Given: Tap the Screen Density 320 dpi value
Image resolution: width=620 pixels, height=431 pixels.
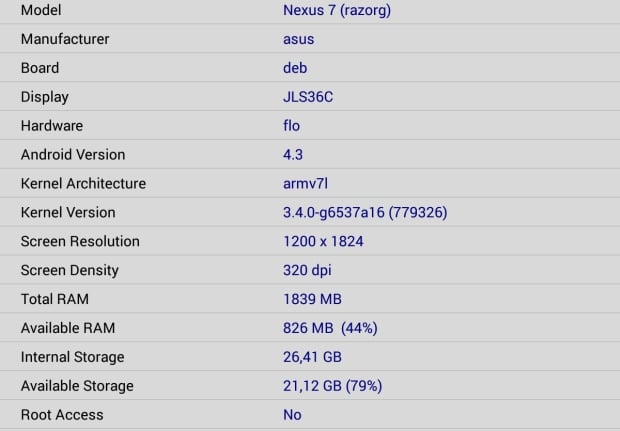Looking at the screenshot, I should click(307, 270).
